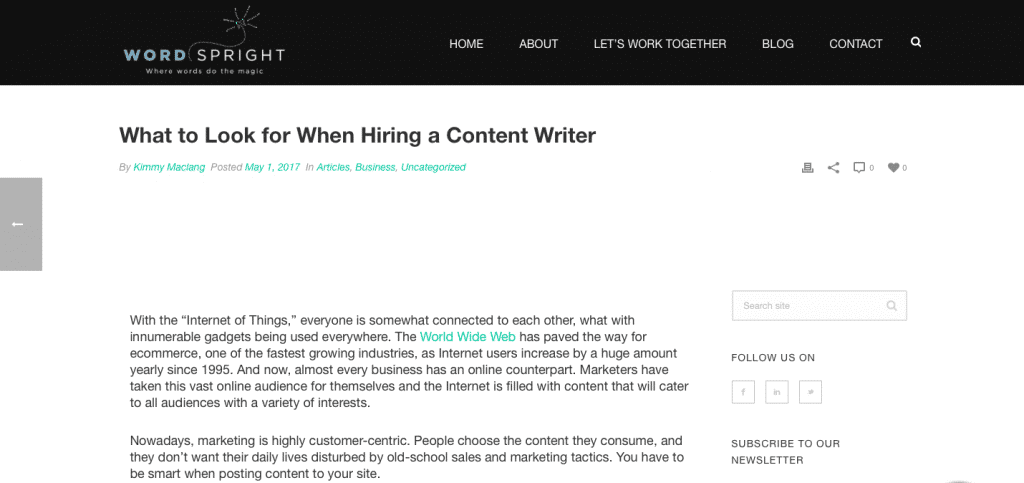Open the Business category link
This screenshot has height=483, width=1024.
click(376, 167)
